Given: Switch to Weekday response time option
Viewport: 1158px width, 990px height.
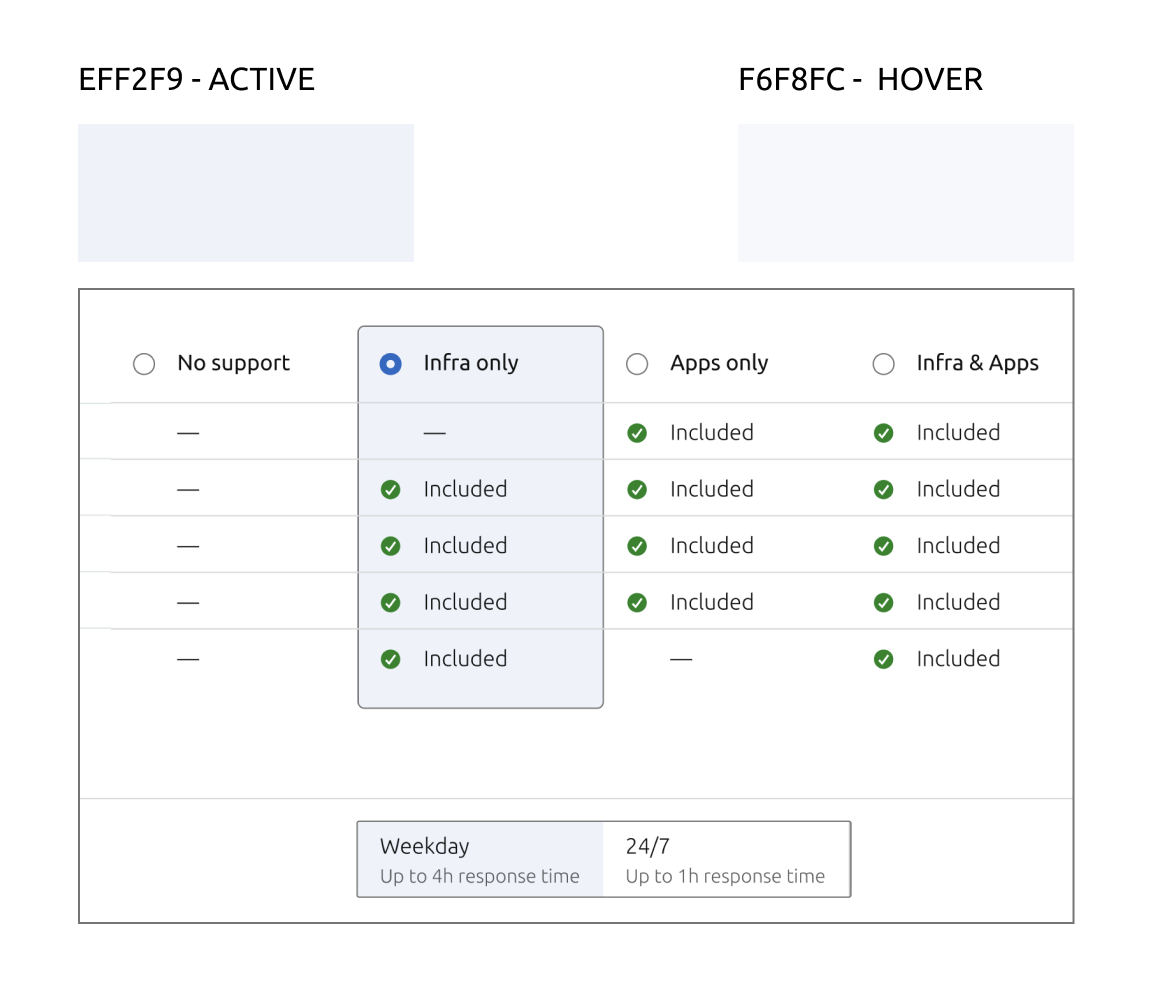Looking at the screenshot, I should 481,859.
